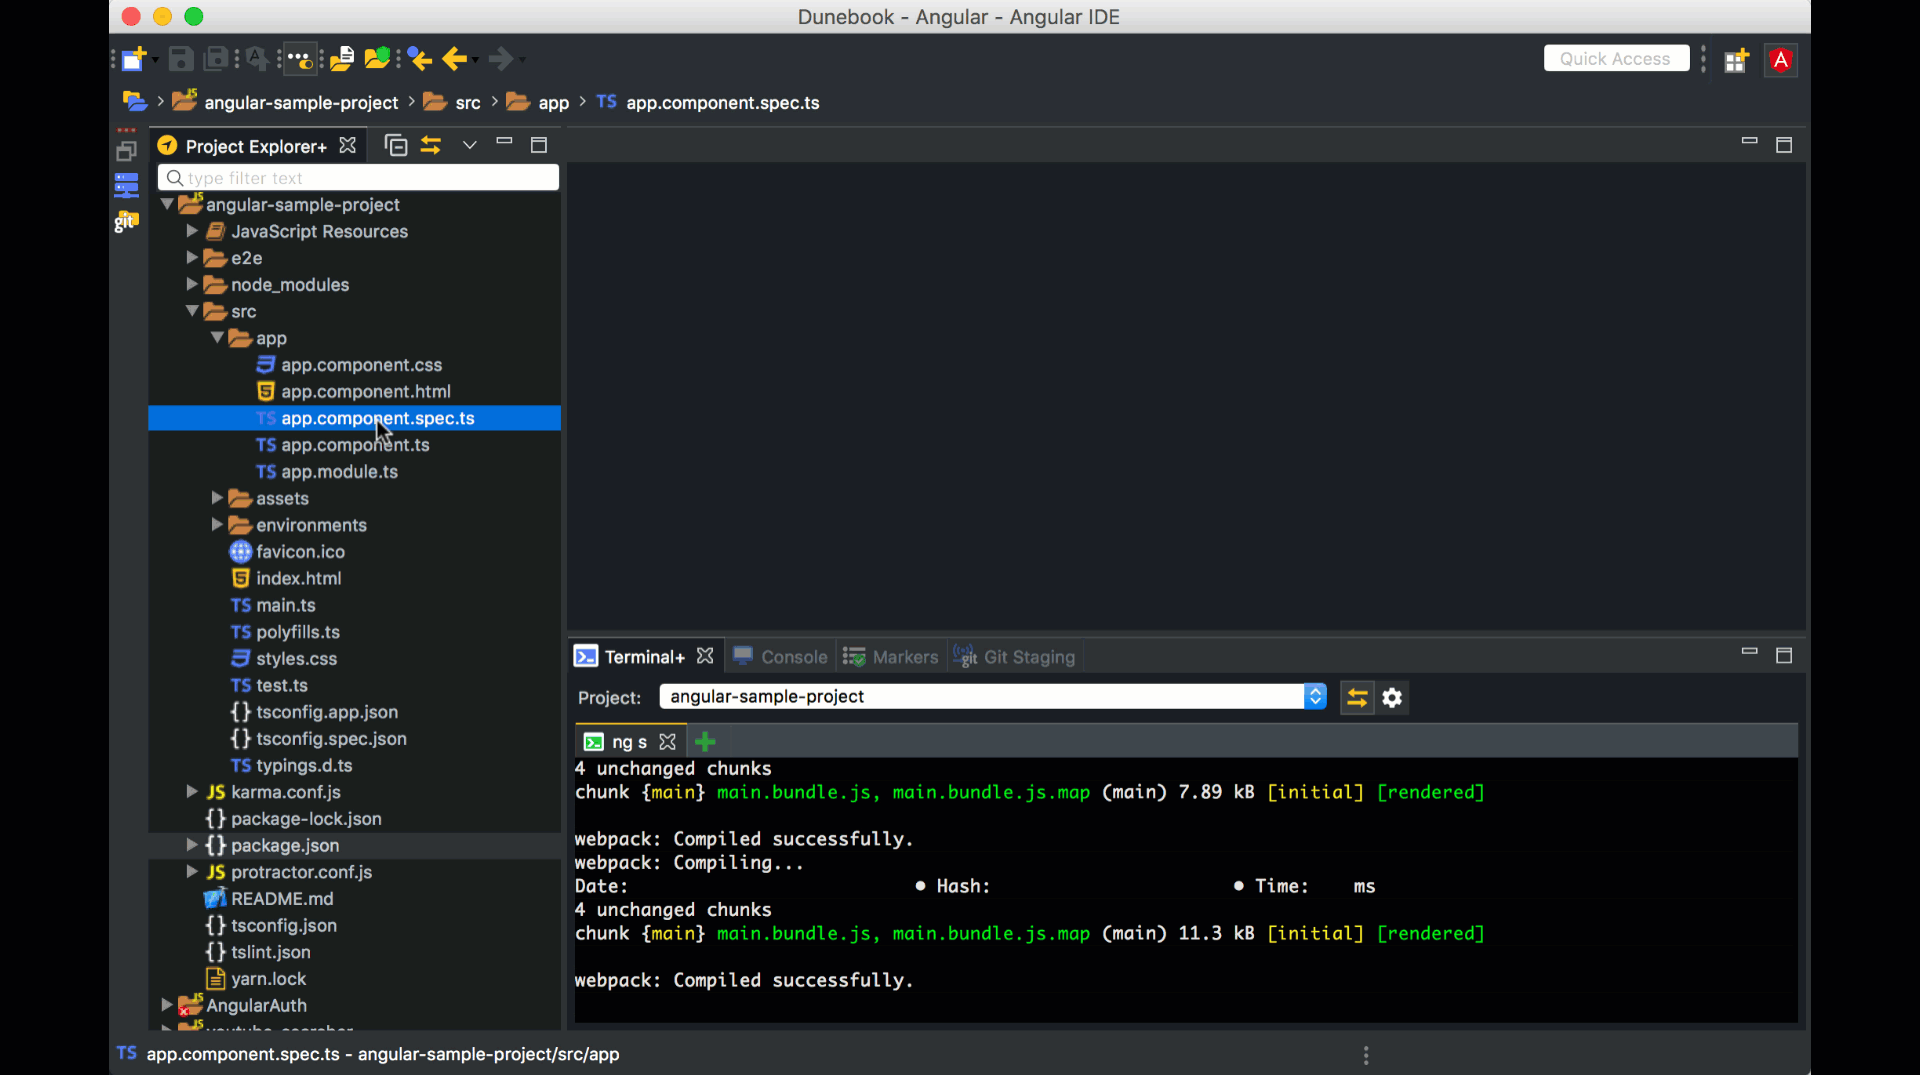Click src in the breadcrumb path
This screenshot has height=1075, width=1920.
468,103
